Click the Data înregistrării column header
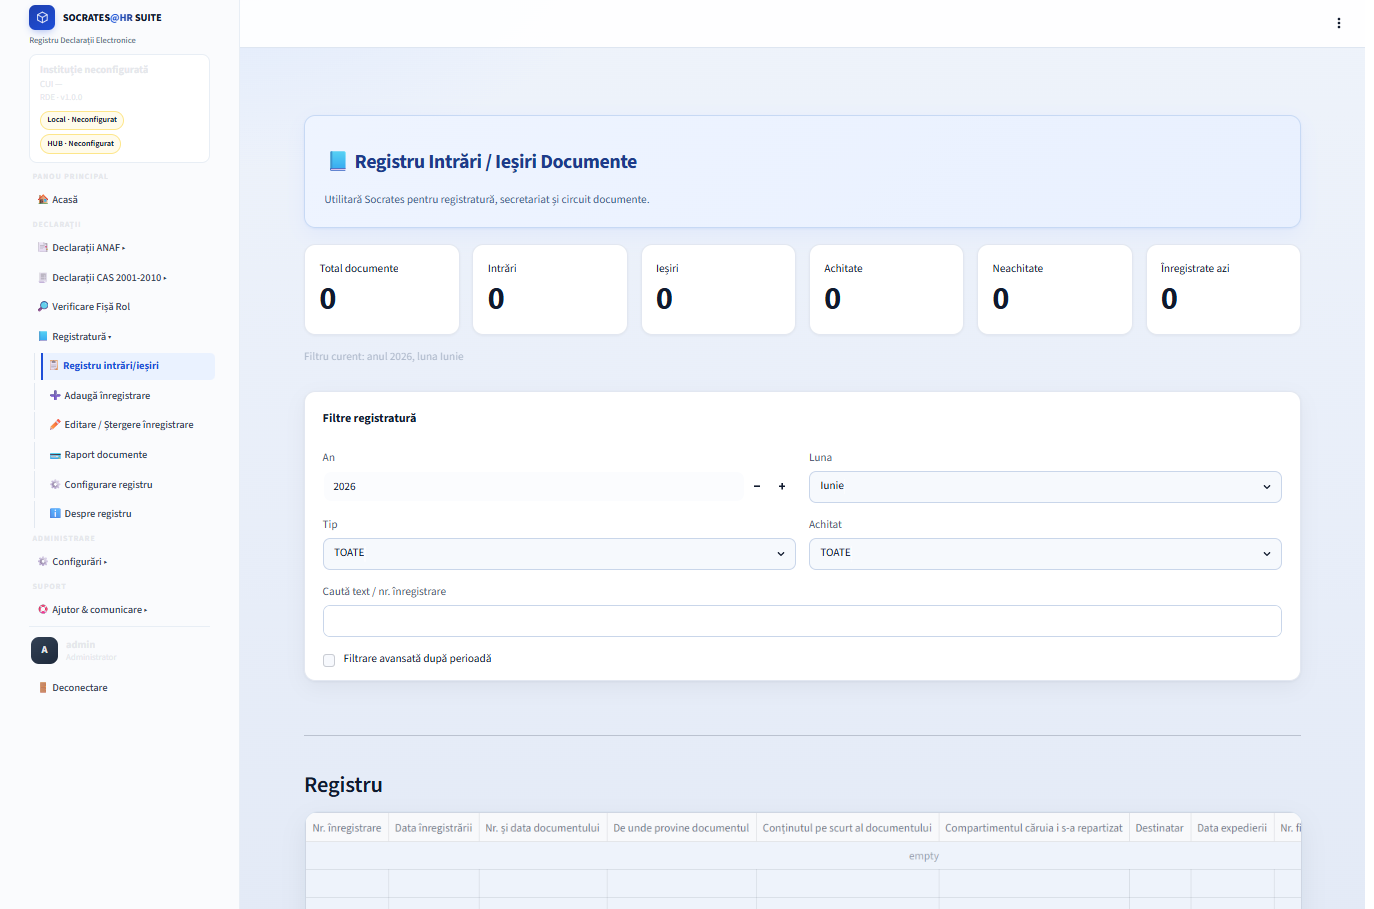 click(x=433, y=828)
